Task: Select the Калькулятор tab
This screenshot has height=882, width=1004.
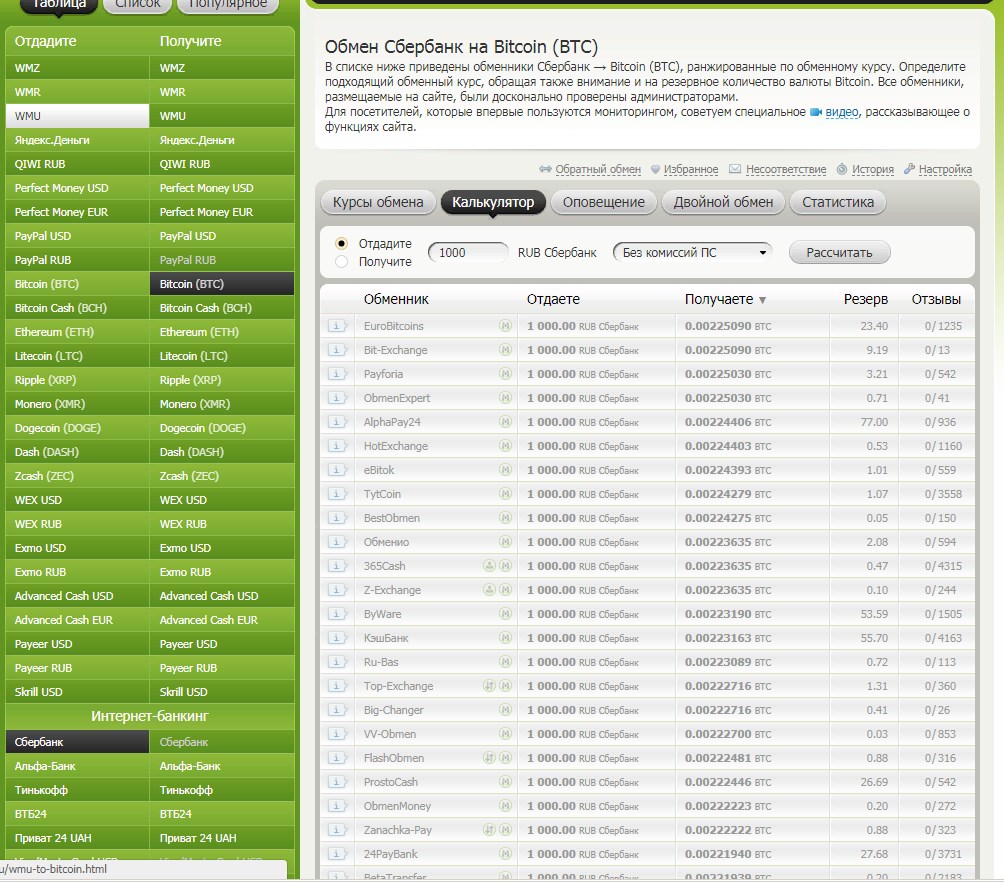Action: click(493, 202)
